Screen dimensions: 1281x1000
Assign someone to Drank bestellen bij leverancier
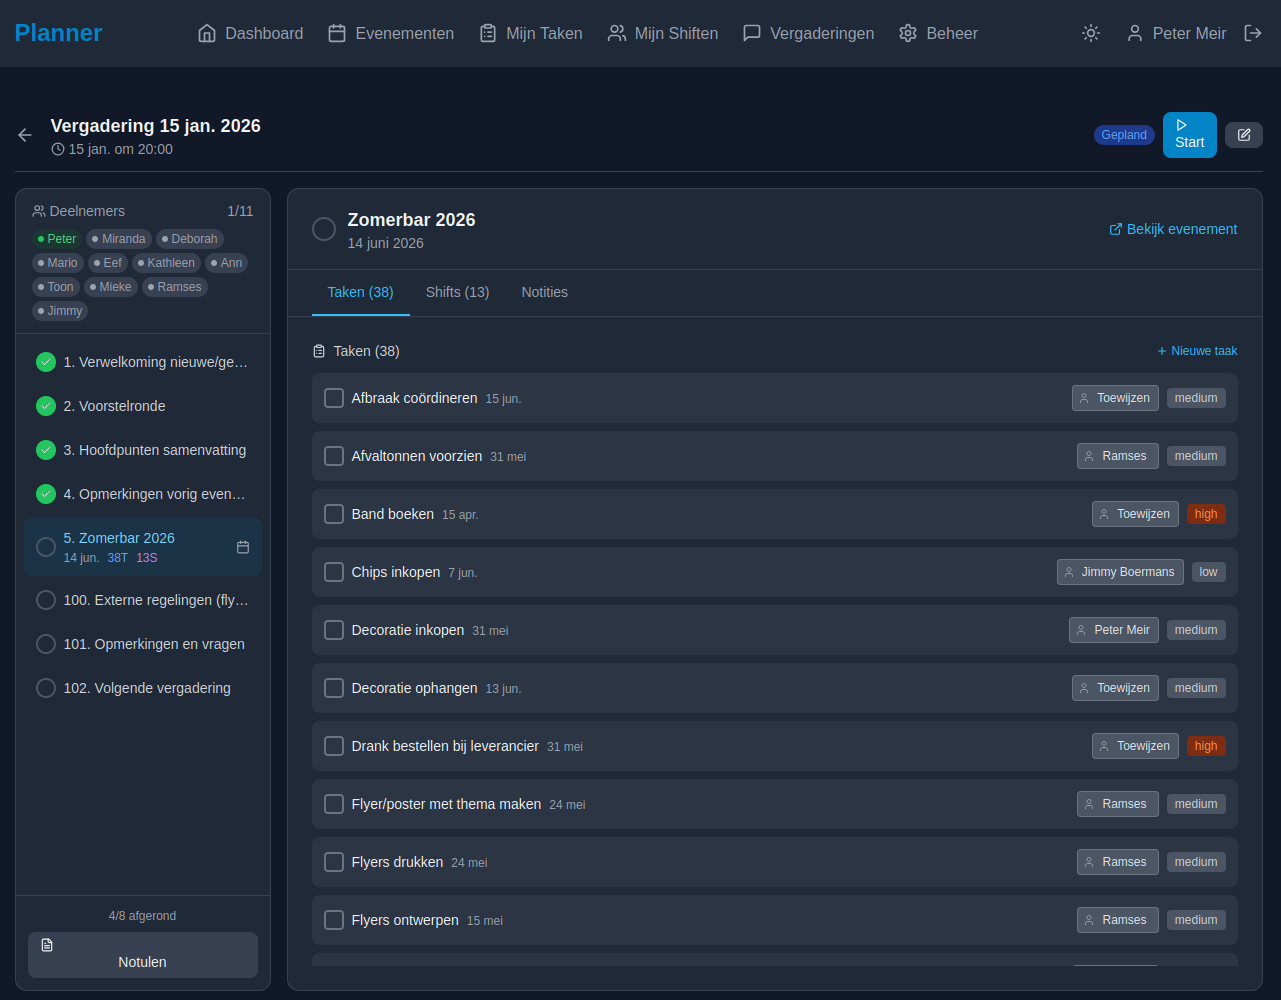[x=1135, y=746]
